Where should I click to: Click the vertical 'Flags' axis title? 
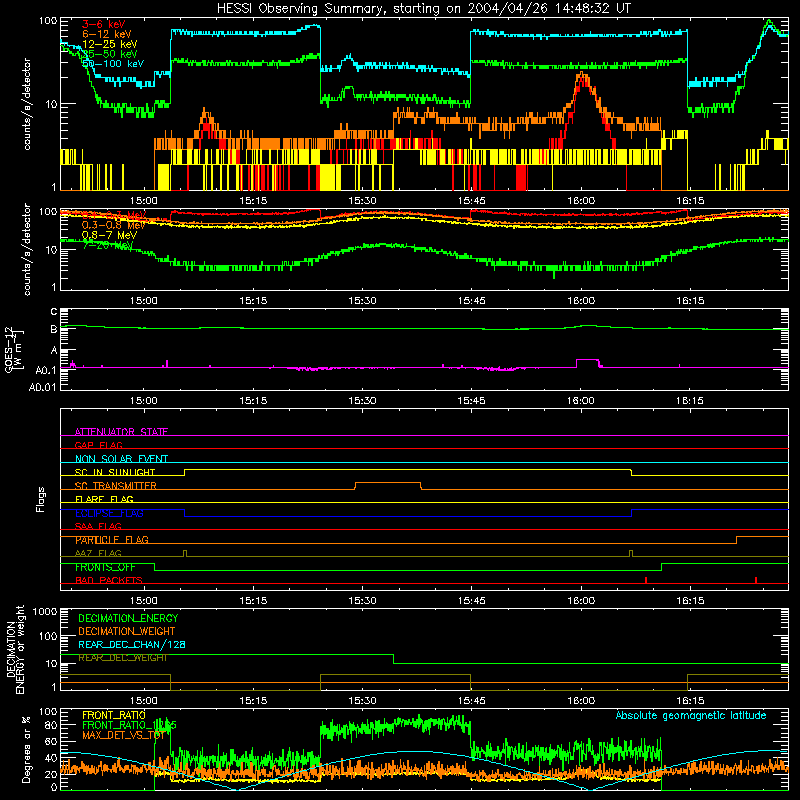[x=40, y=499]
